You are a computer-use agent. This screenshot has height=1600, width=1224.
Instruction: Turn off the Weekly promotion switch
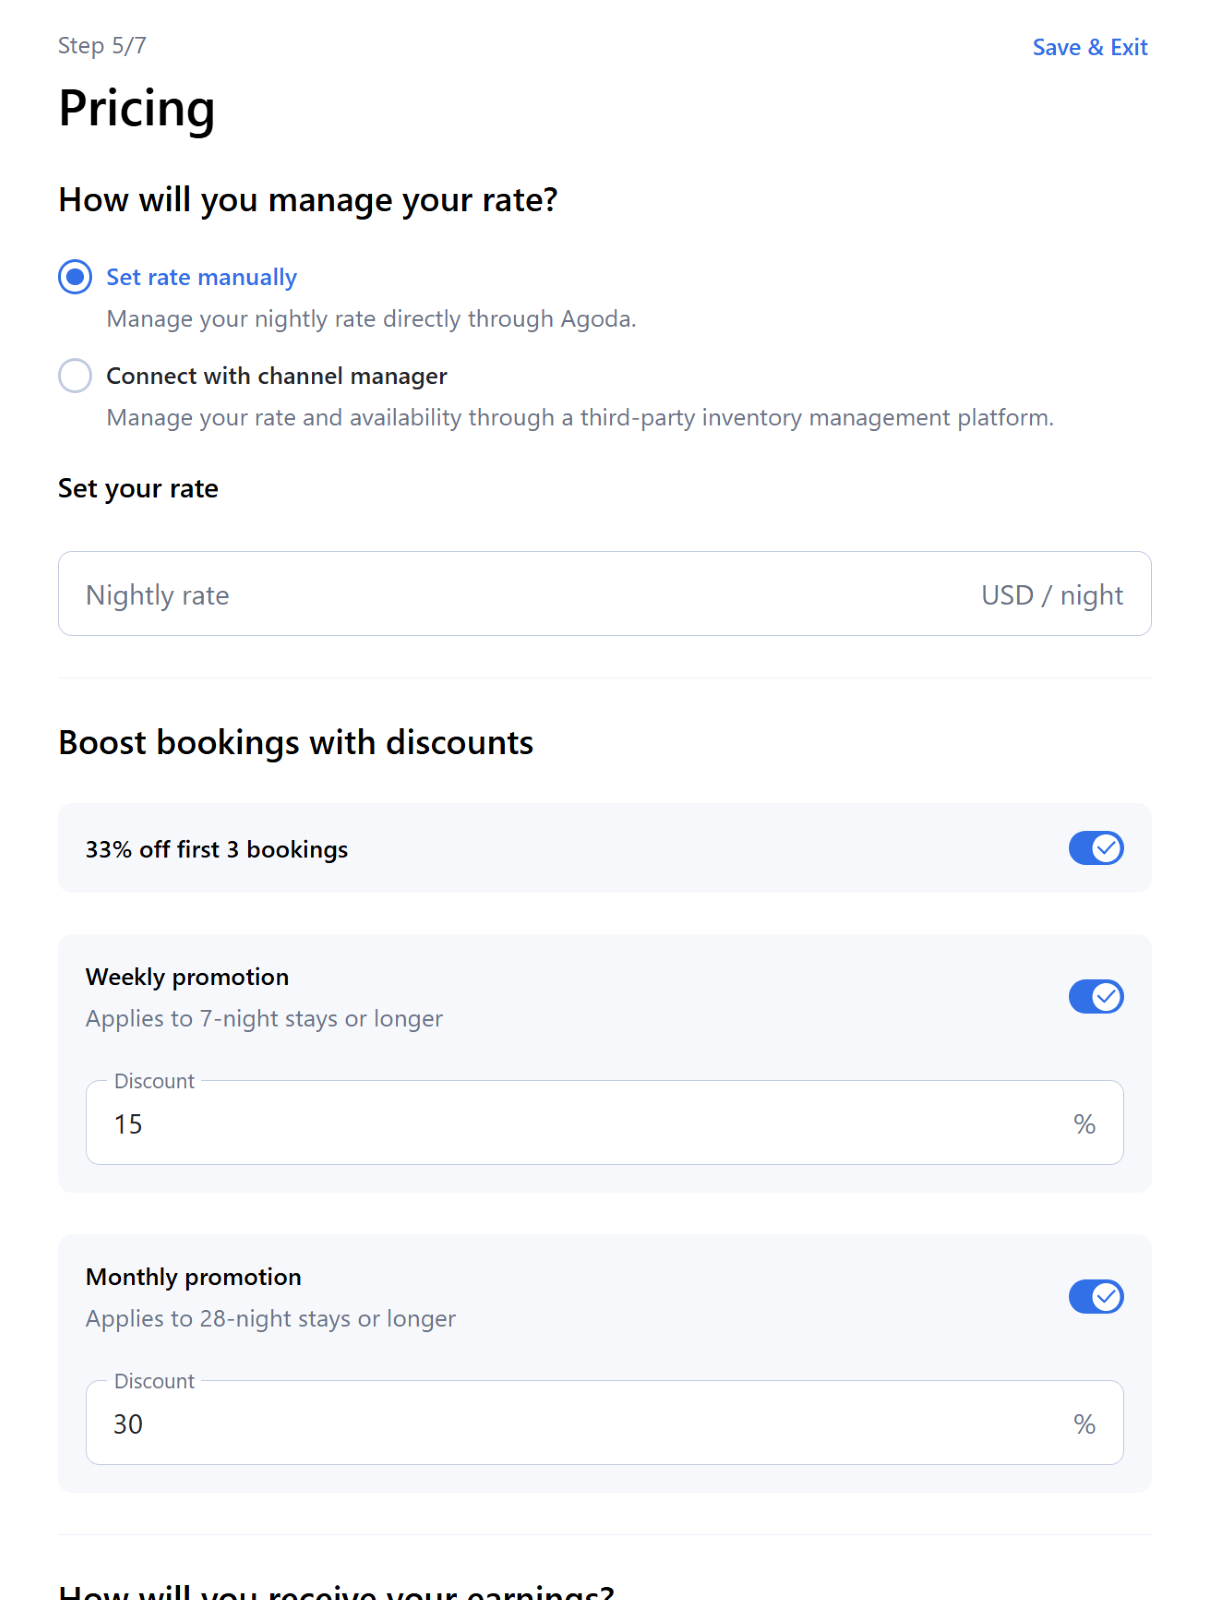(x=1096, y=997)
